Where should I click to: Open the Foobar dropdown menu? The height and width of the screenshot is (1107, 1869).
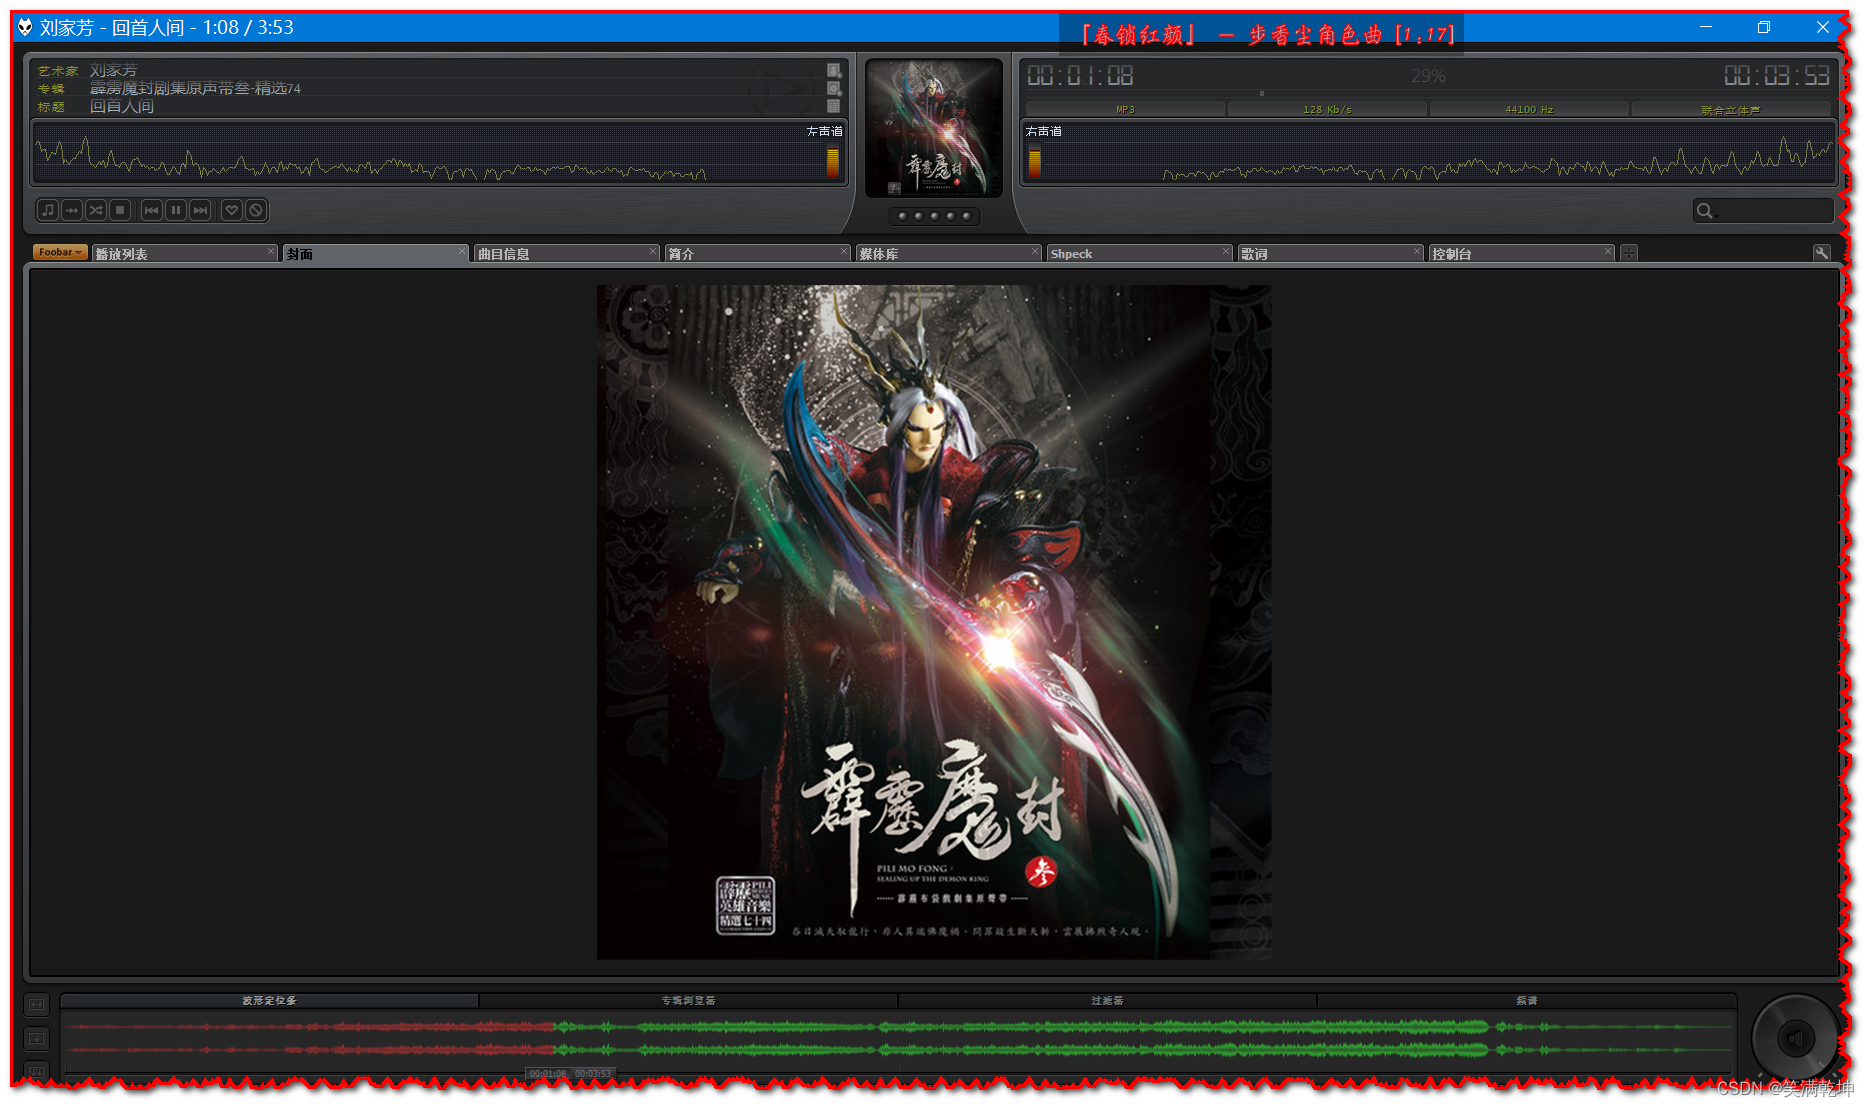click(x=60, y=252)
